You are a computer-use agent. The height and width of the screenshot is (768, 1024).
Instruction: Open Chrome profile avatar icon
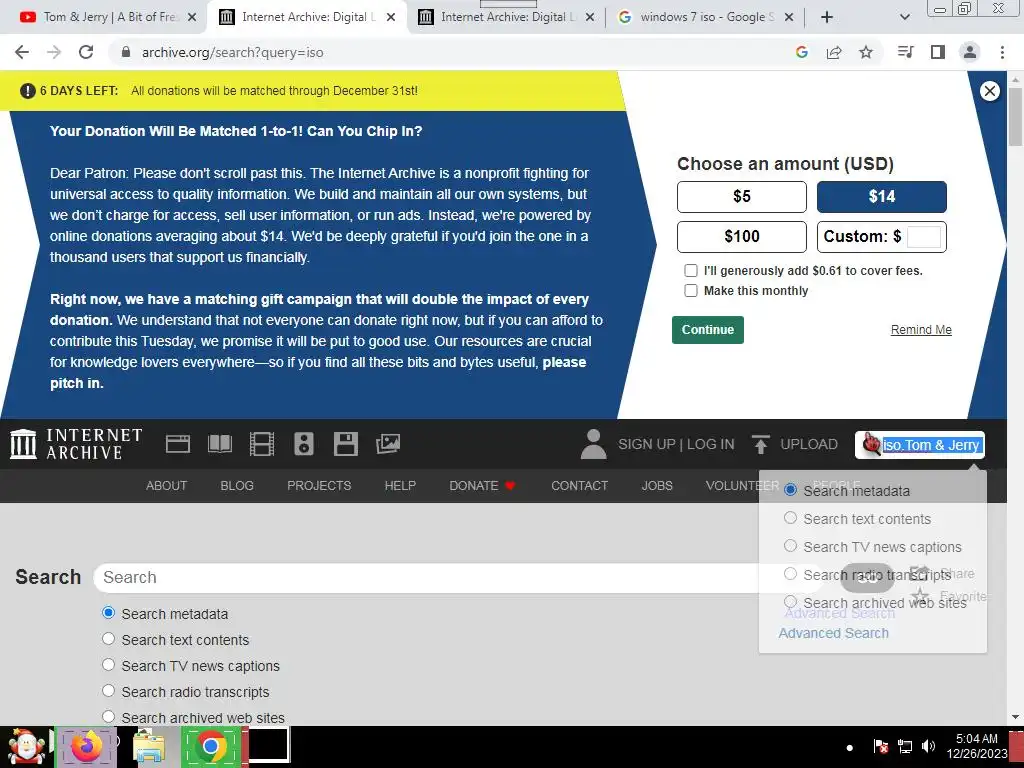(970, 52)
